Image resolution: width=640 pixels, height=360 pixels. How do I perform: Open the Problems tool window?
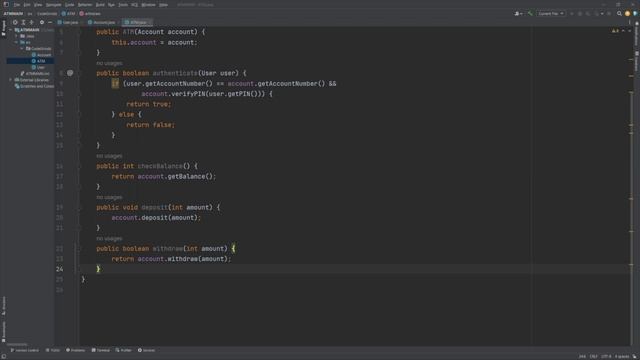[x=76, y=350]
